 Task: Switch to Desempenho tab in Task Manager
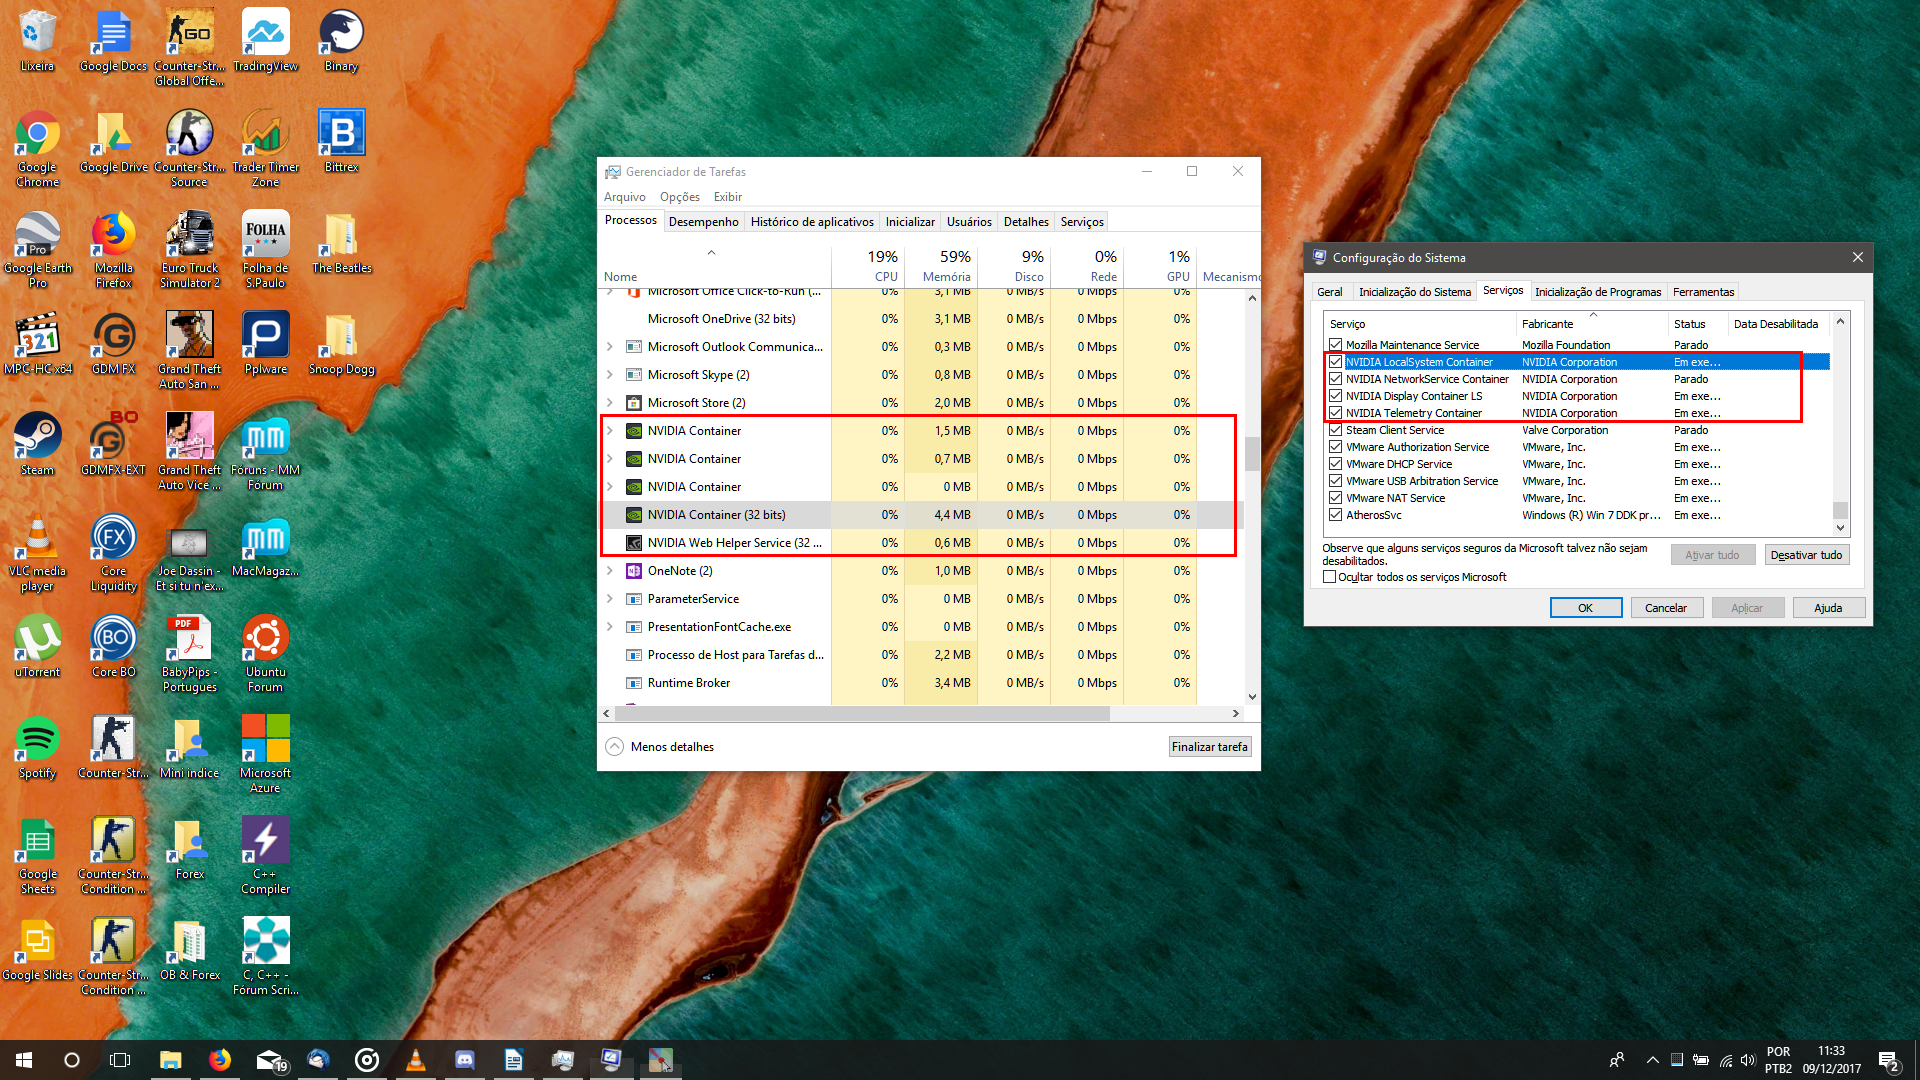(x=703, y=222)
